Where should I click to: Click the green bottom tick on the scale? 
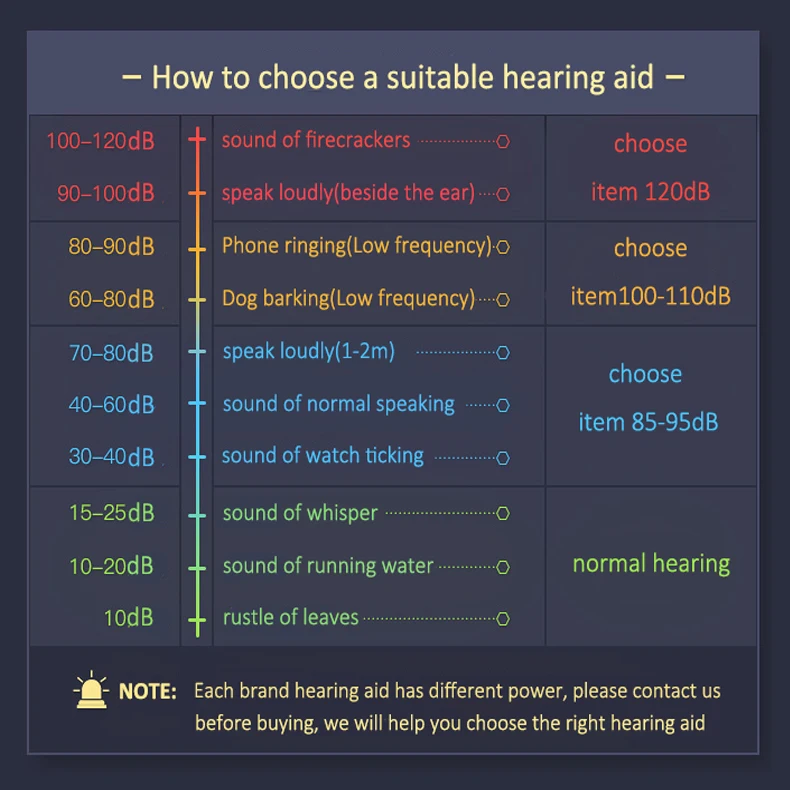click(x=197, y=621)
